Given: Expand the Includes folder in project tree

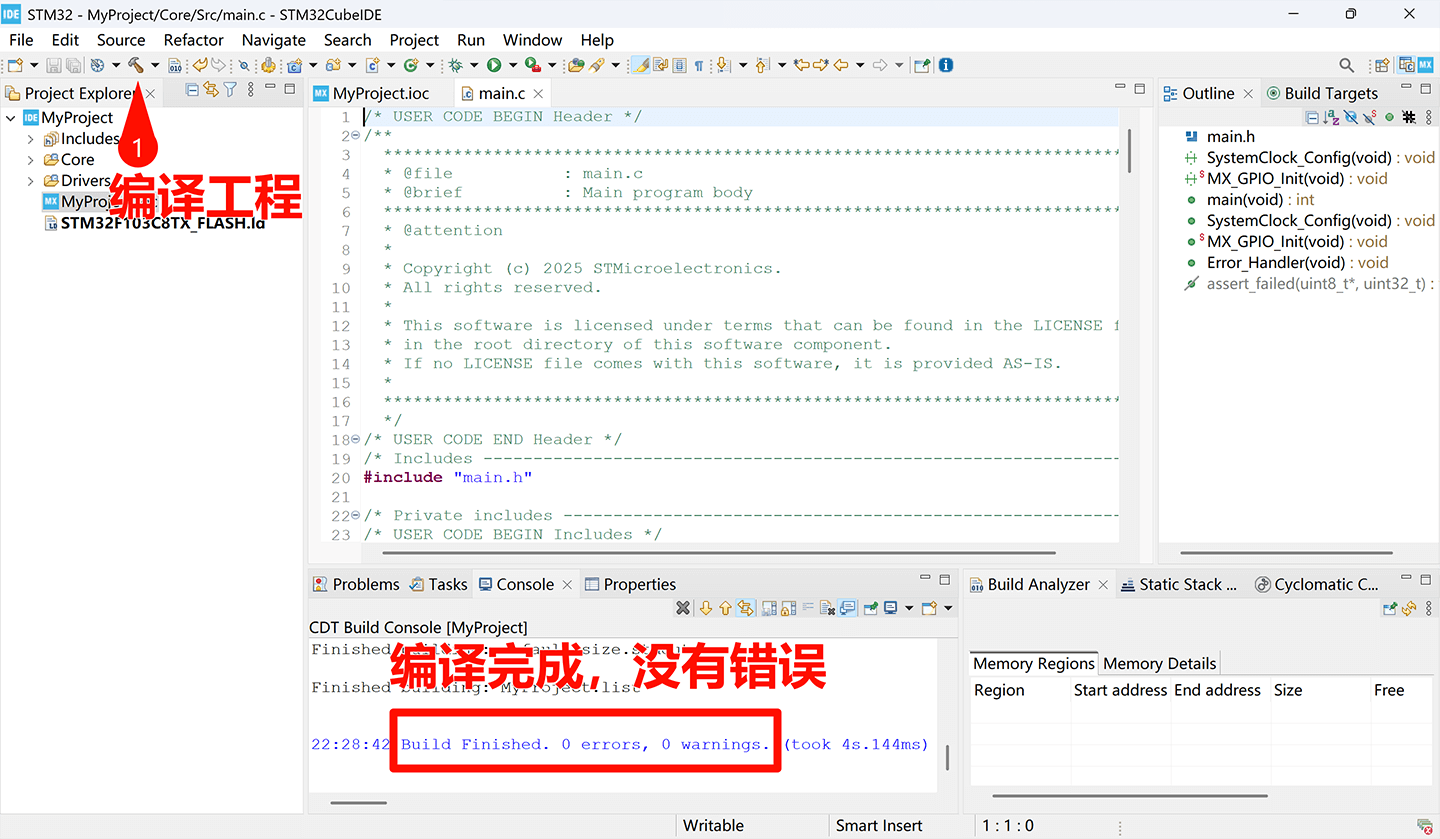Looking at the screenshot, I should [30, 139].
